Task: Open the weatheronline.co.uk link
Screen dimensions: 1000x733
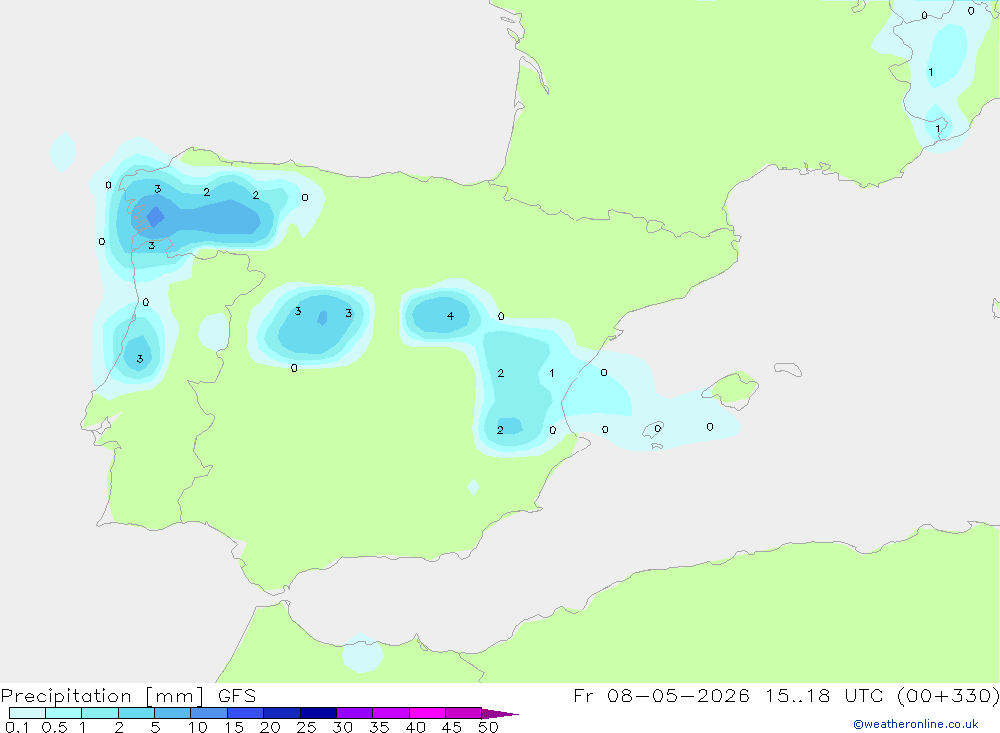Action: click(x=916, y=724)
